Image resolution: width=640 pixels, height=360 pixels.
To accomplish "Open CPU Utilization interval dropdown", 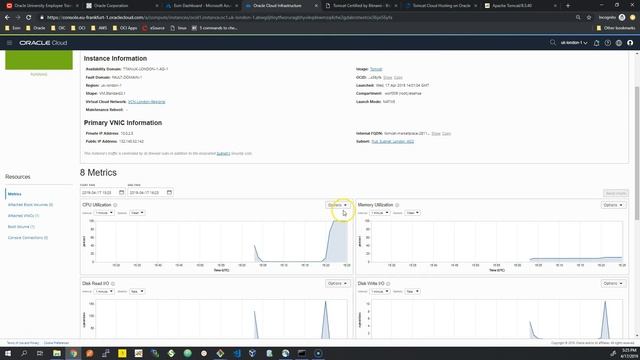I will 104,213.
